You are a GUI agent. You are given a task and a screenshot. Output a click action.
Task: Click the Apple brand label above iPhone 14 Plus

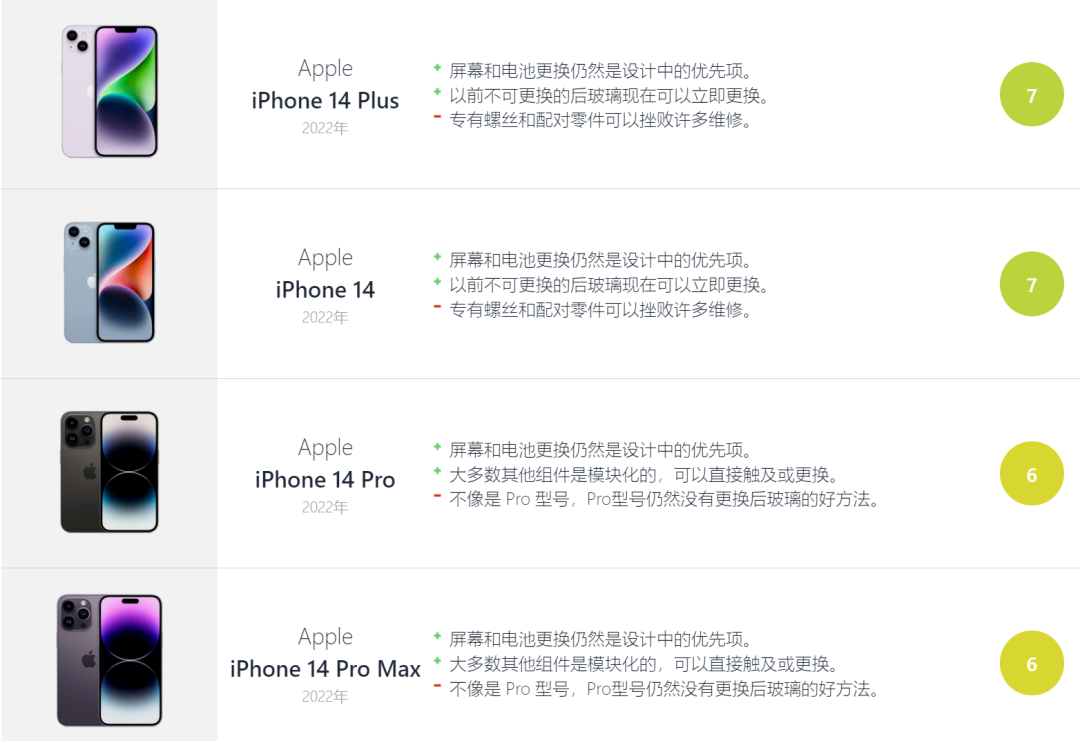(325, 69)
